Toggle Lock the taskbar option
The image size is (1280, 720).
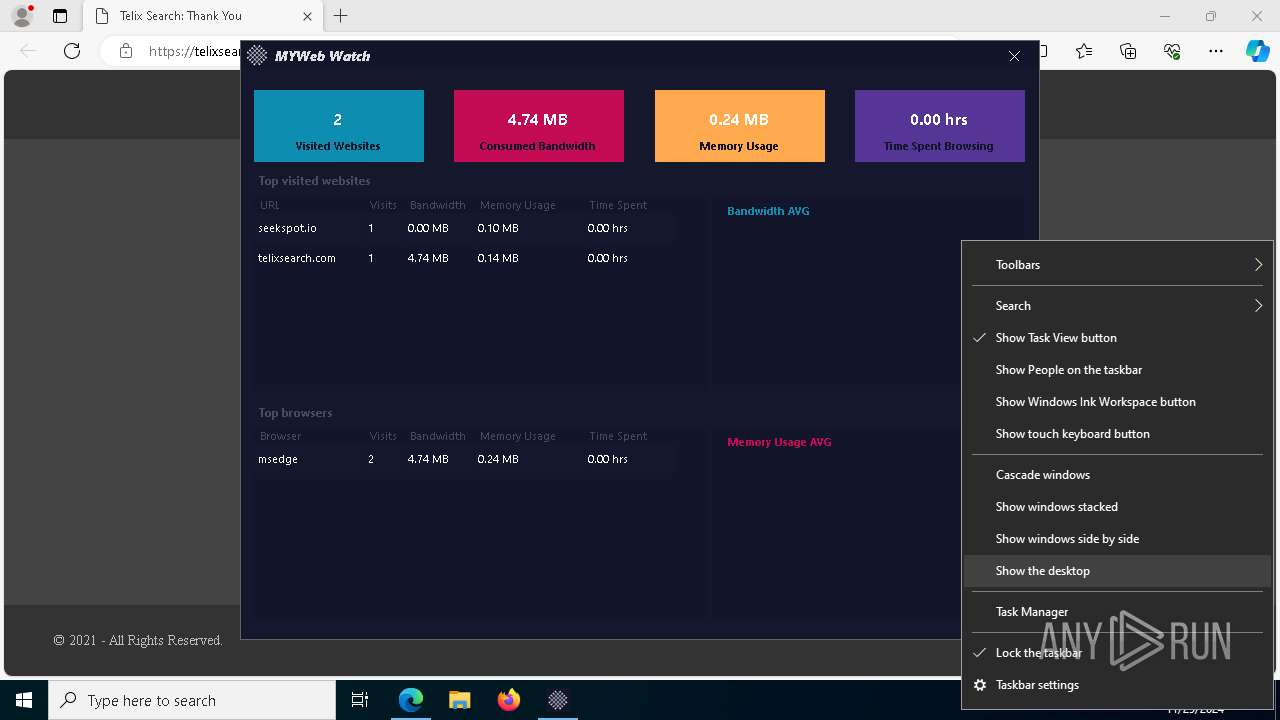pyautogui.click(x=1117, y=653)
